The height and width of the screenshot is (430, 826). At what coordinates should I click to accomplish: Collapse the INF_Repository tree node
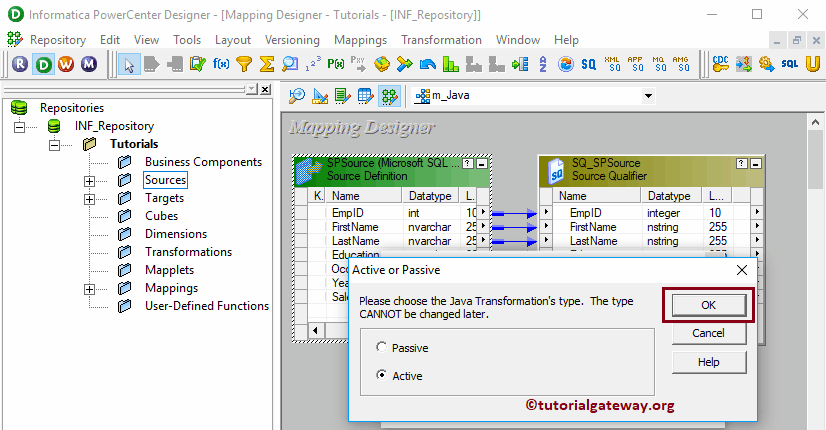pyautogui.click(x=19, y=126)
